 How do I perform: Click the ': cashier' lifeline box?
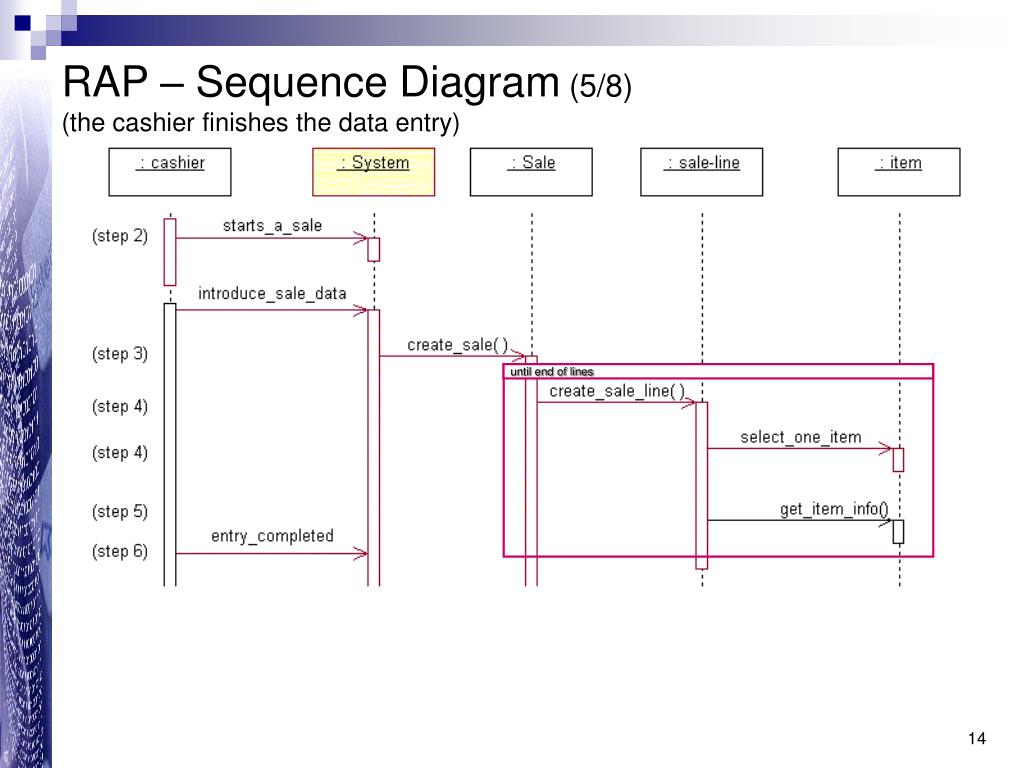pos(170,172)
